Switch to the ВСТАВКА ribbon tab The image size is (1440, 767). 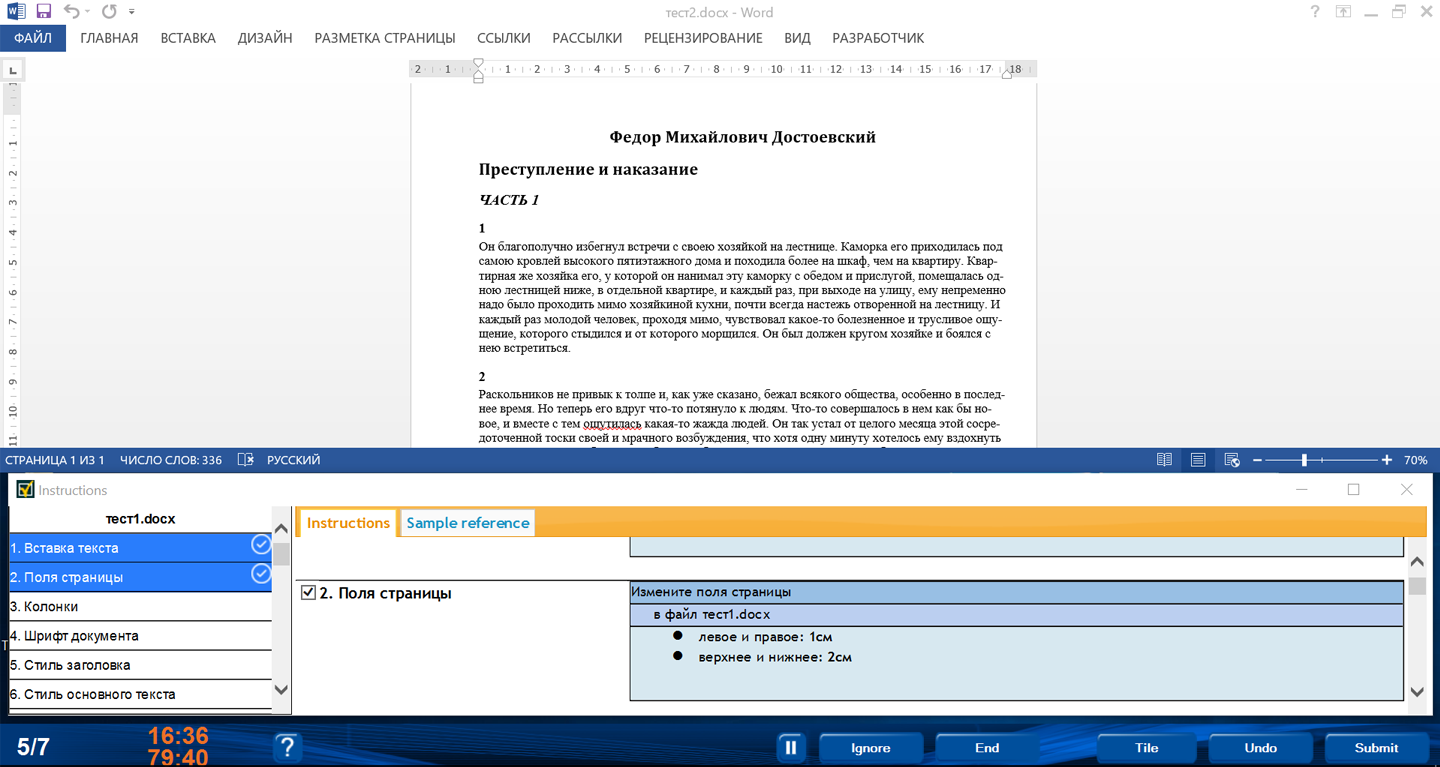tap(188, 38)
